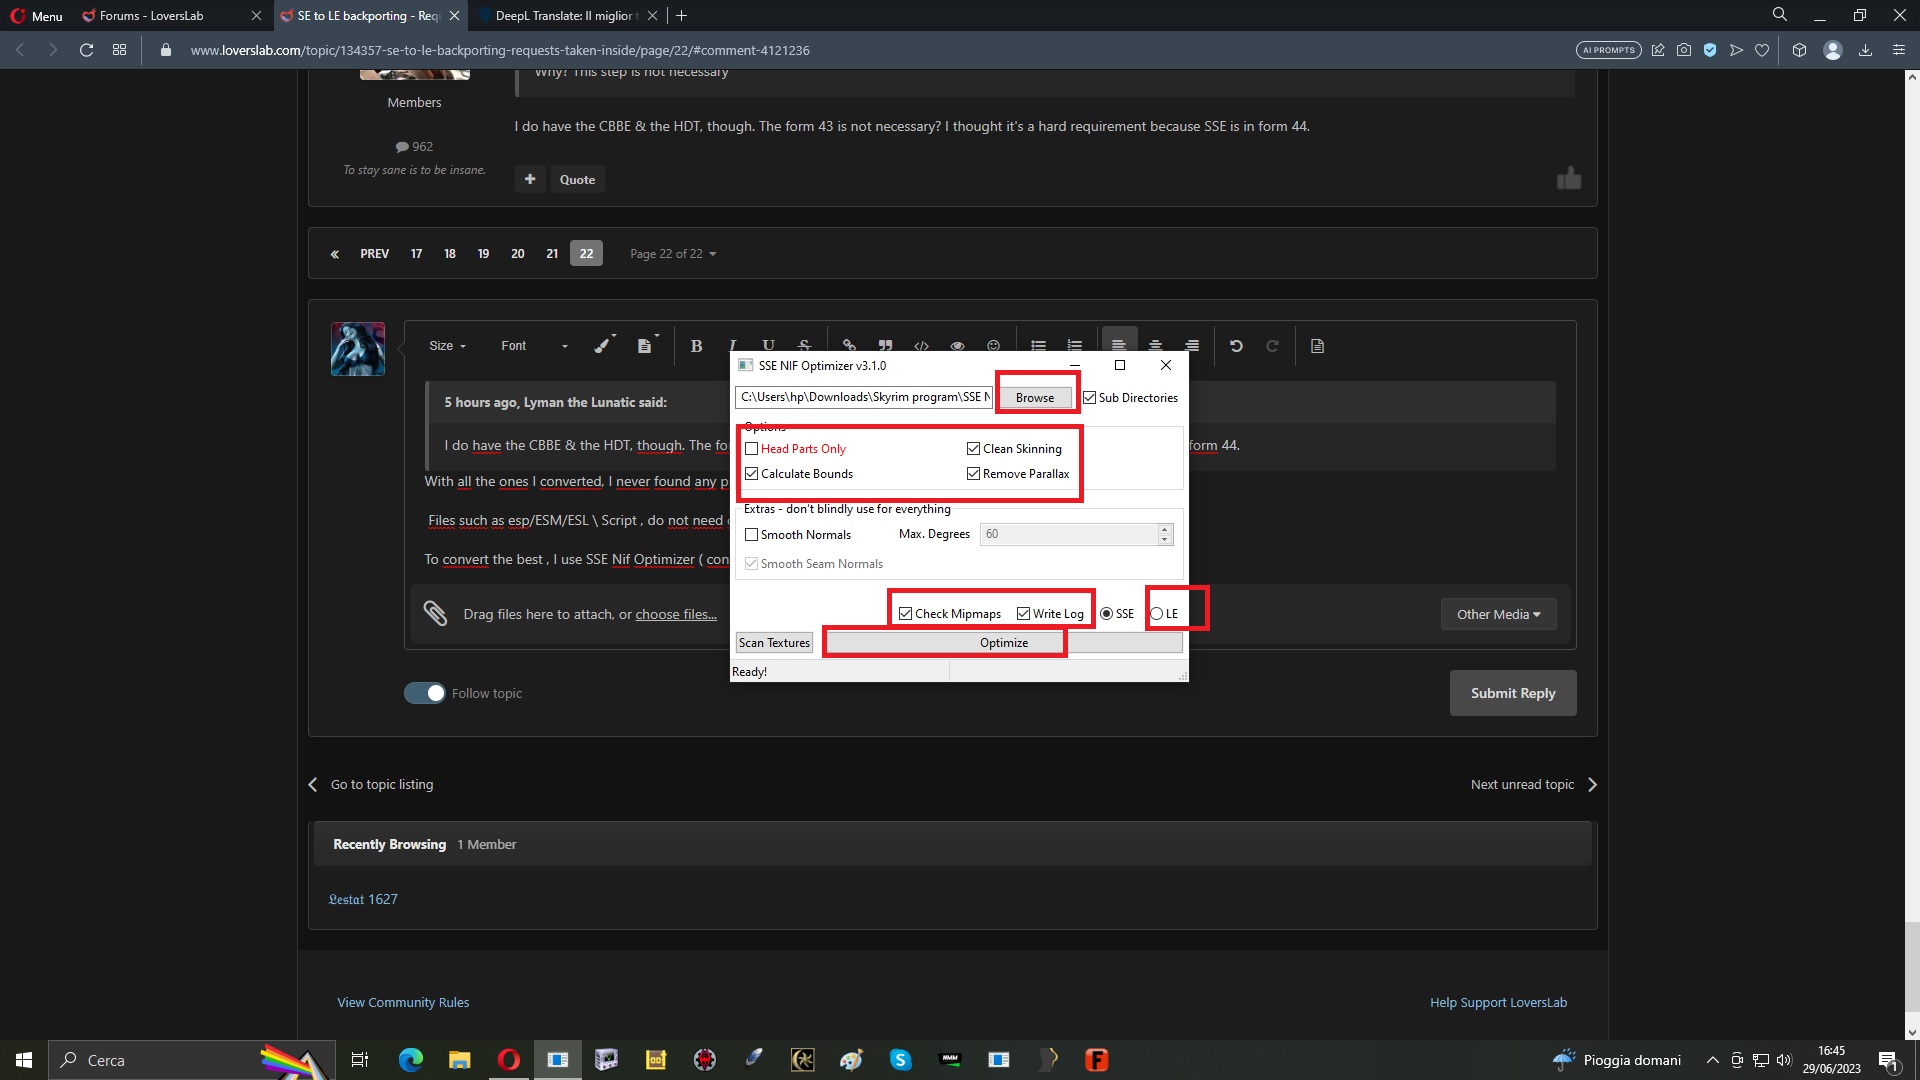
Task: Open the Size dropdown in editor
Action: click(x=447, y=346)
